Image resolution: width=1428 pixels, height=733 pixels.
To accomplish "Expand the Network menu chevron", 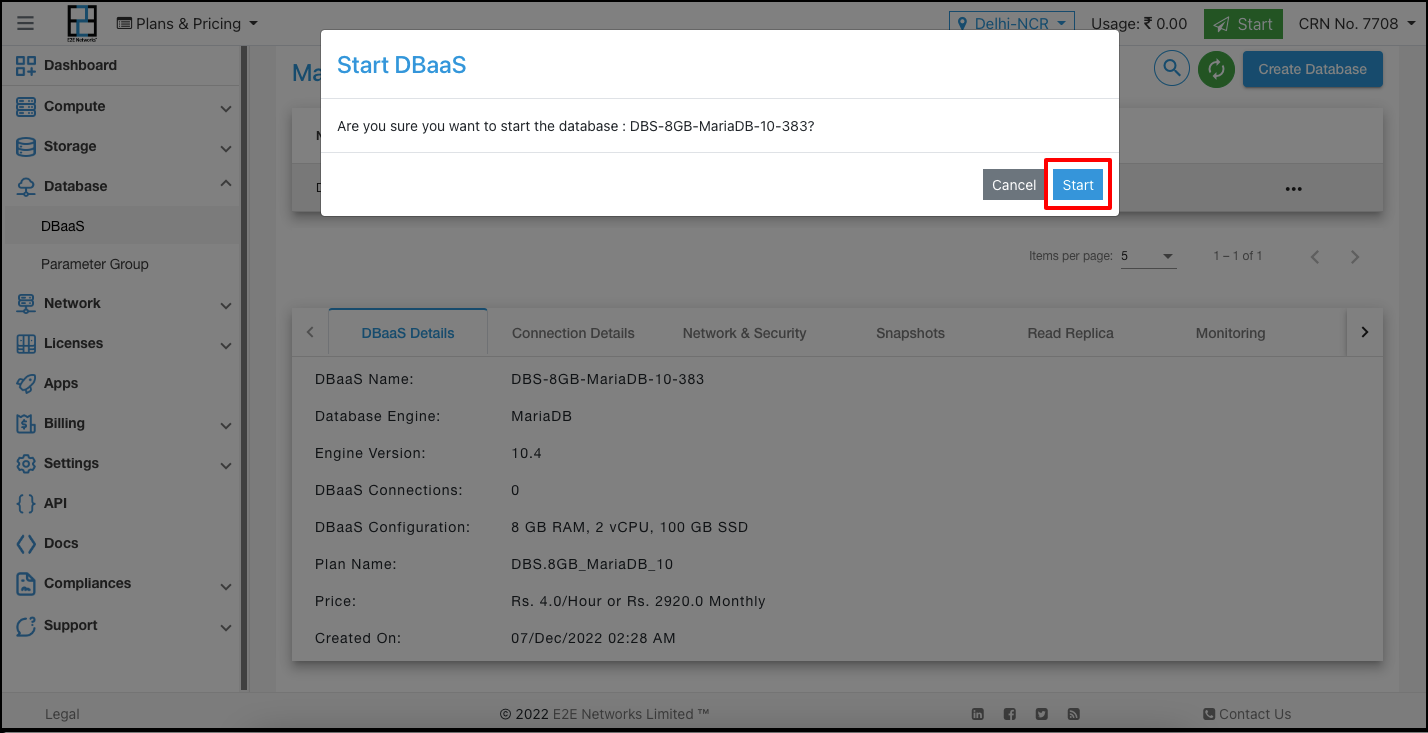I will [226, 305].
